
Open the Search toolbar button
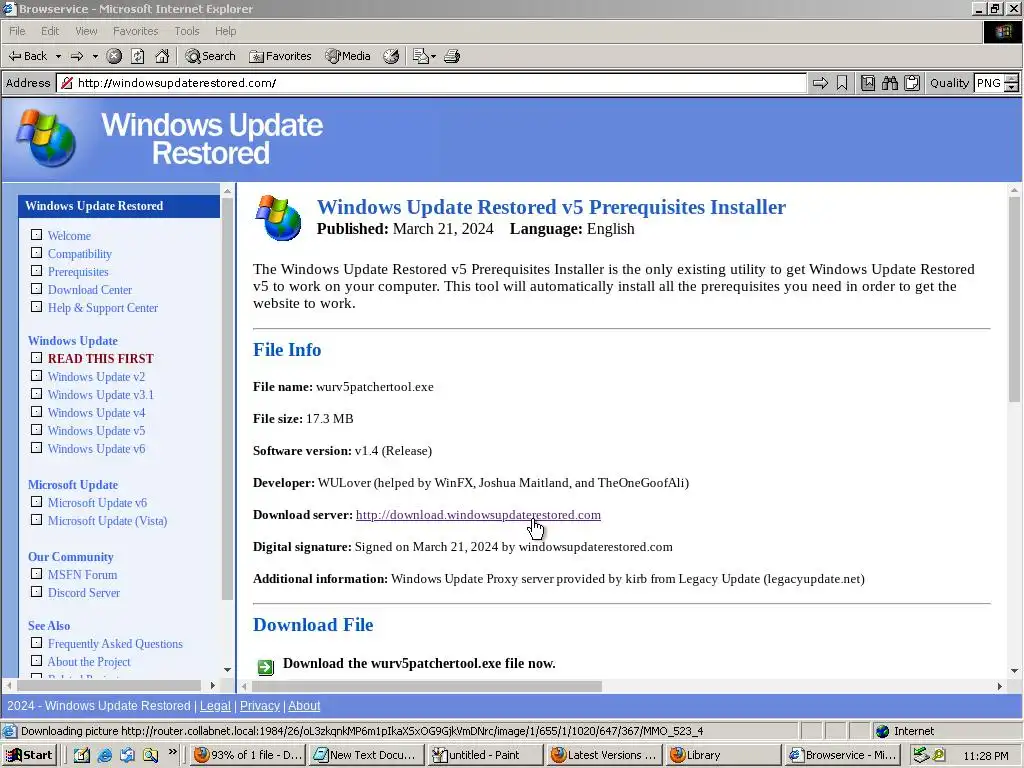(x=210, y=56)
